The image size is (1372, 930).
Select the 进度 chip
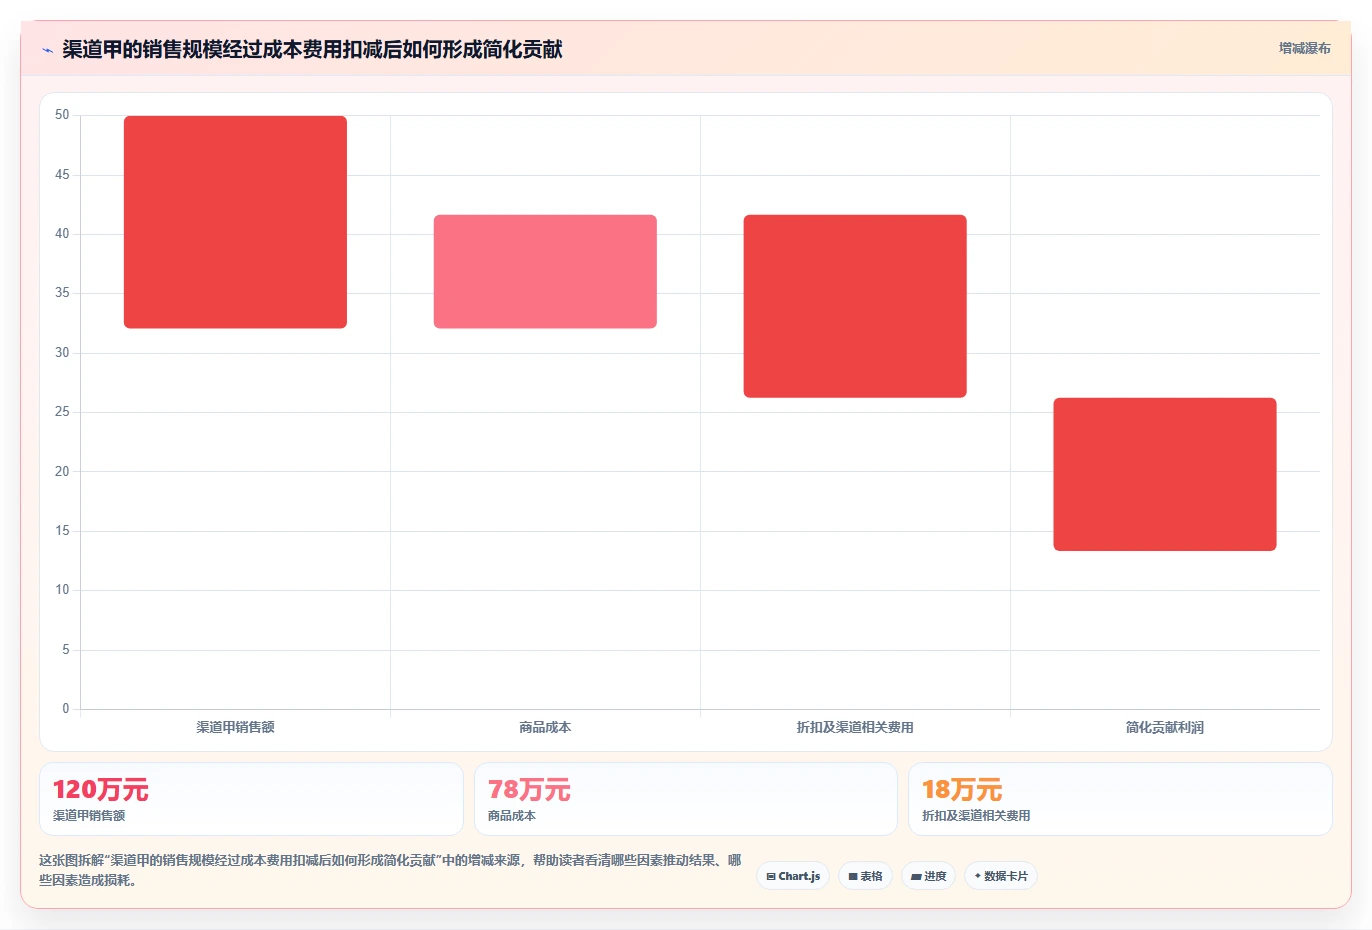(x=928, y=876)
